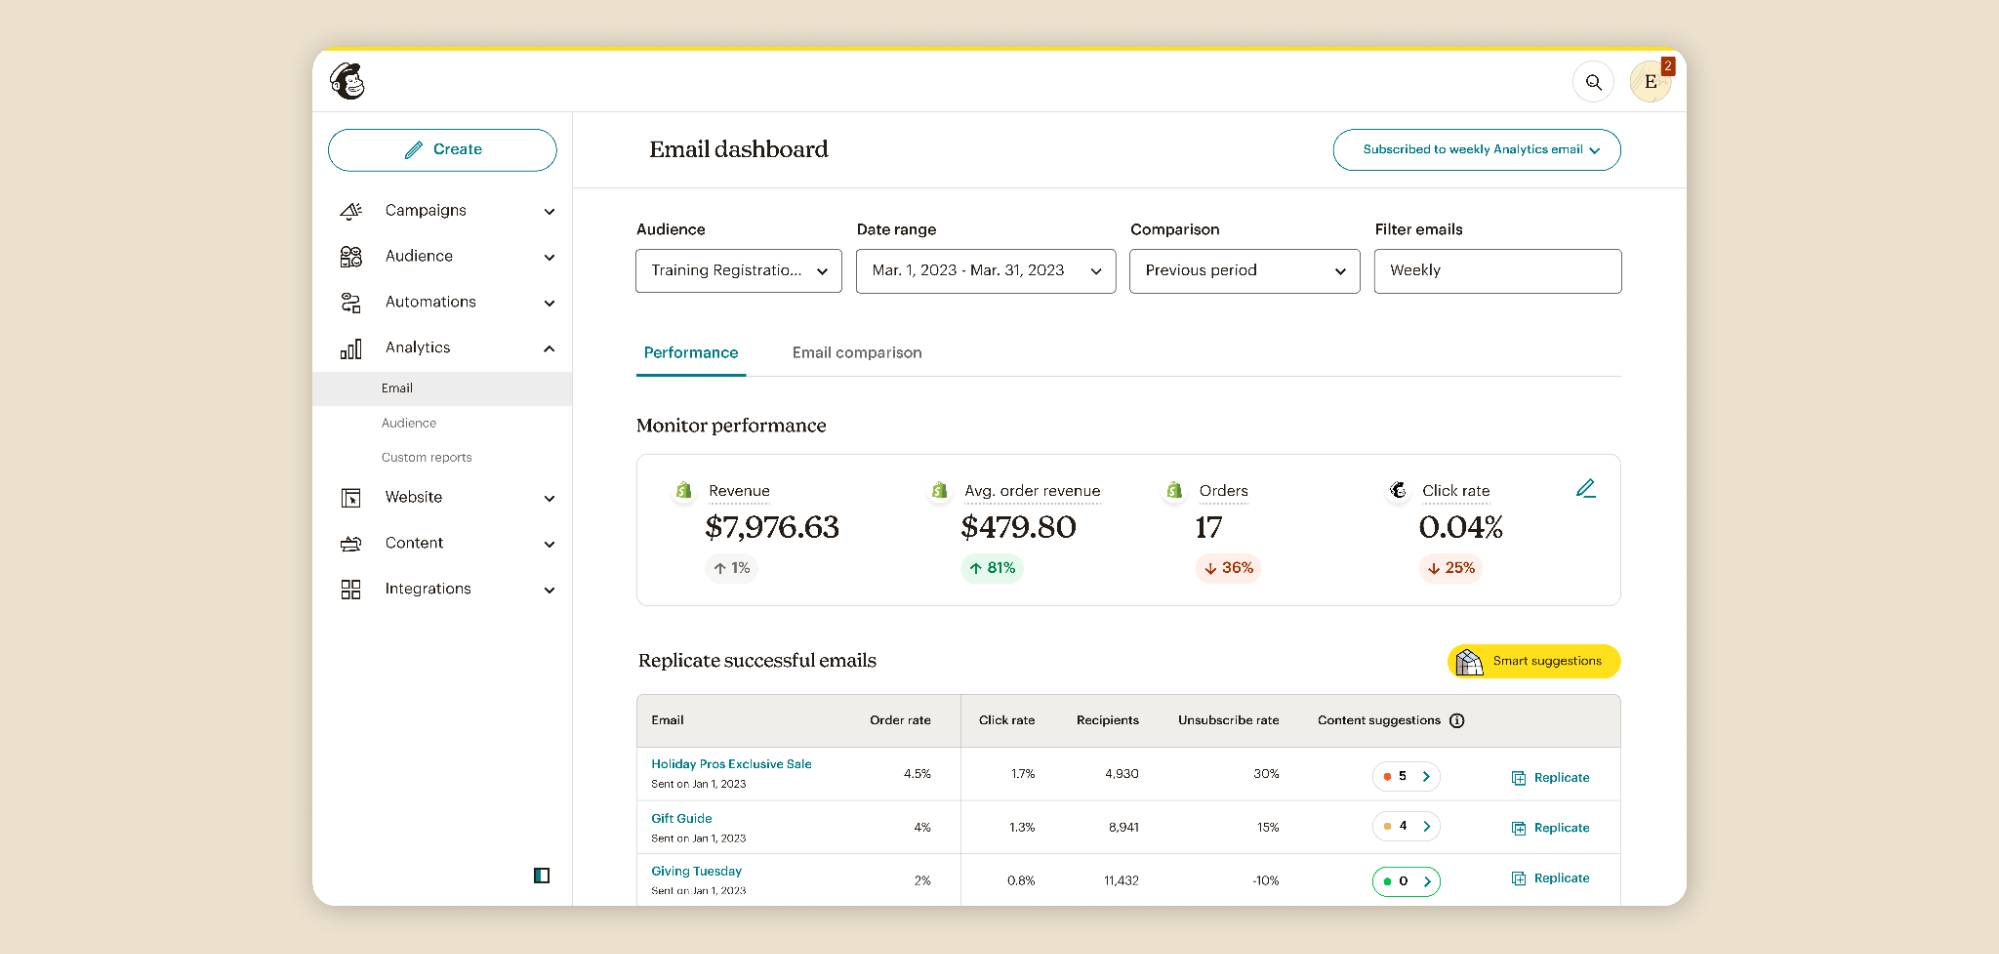Open the Training Registration audience dropdown
The width and height of the screenshot is (1999, 954).
(x=738, y=270)
